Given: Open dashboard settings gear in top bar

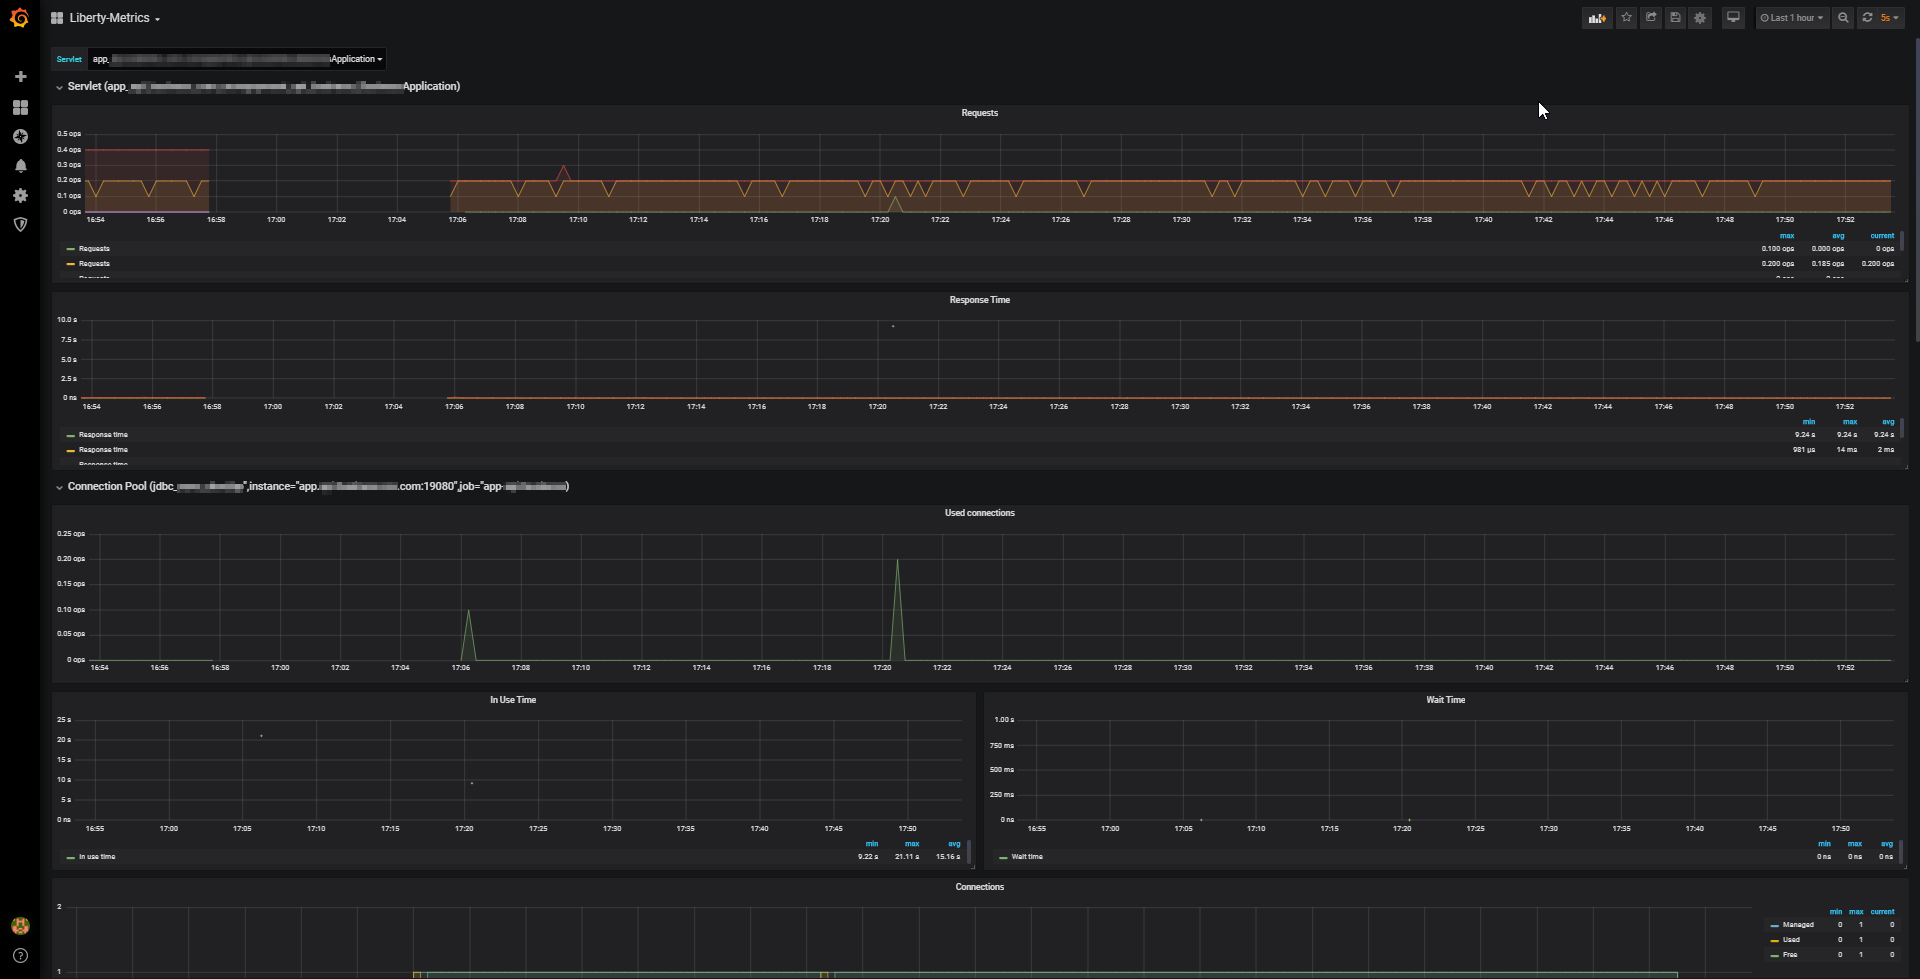Looking at the screenshot, I should pyautogui.click(x=1700, y=18).
